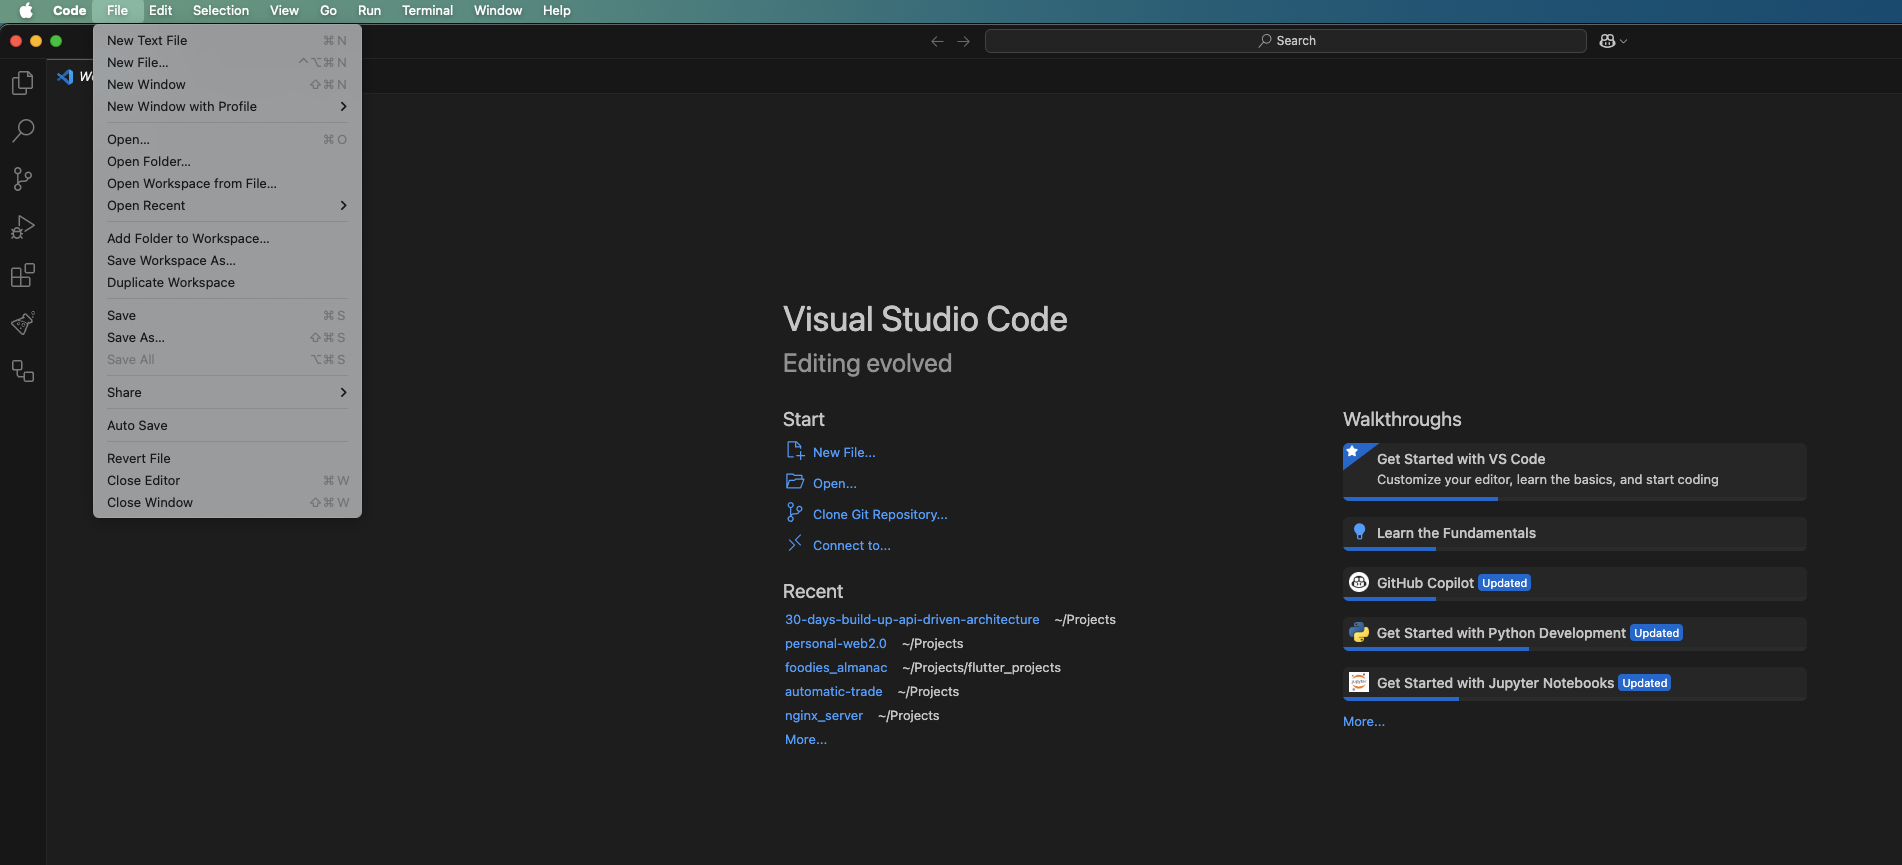The height and width of the screenshot is (865, 1902).
Task: Open the Copilot chat icon beside search
Action: tap(1607, 41)
